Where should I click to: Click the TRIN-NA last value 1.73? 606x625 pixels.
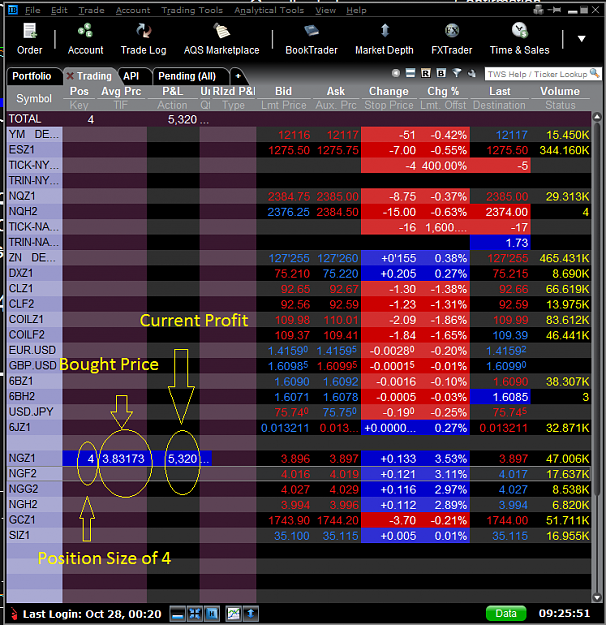(517, 243)
